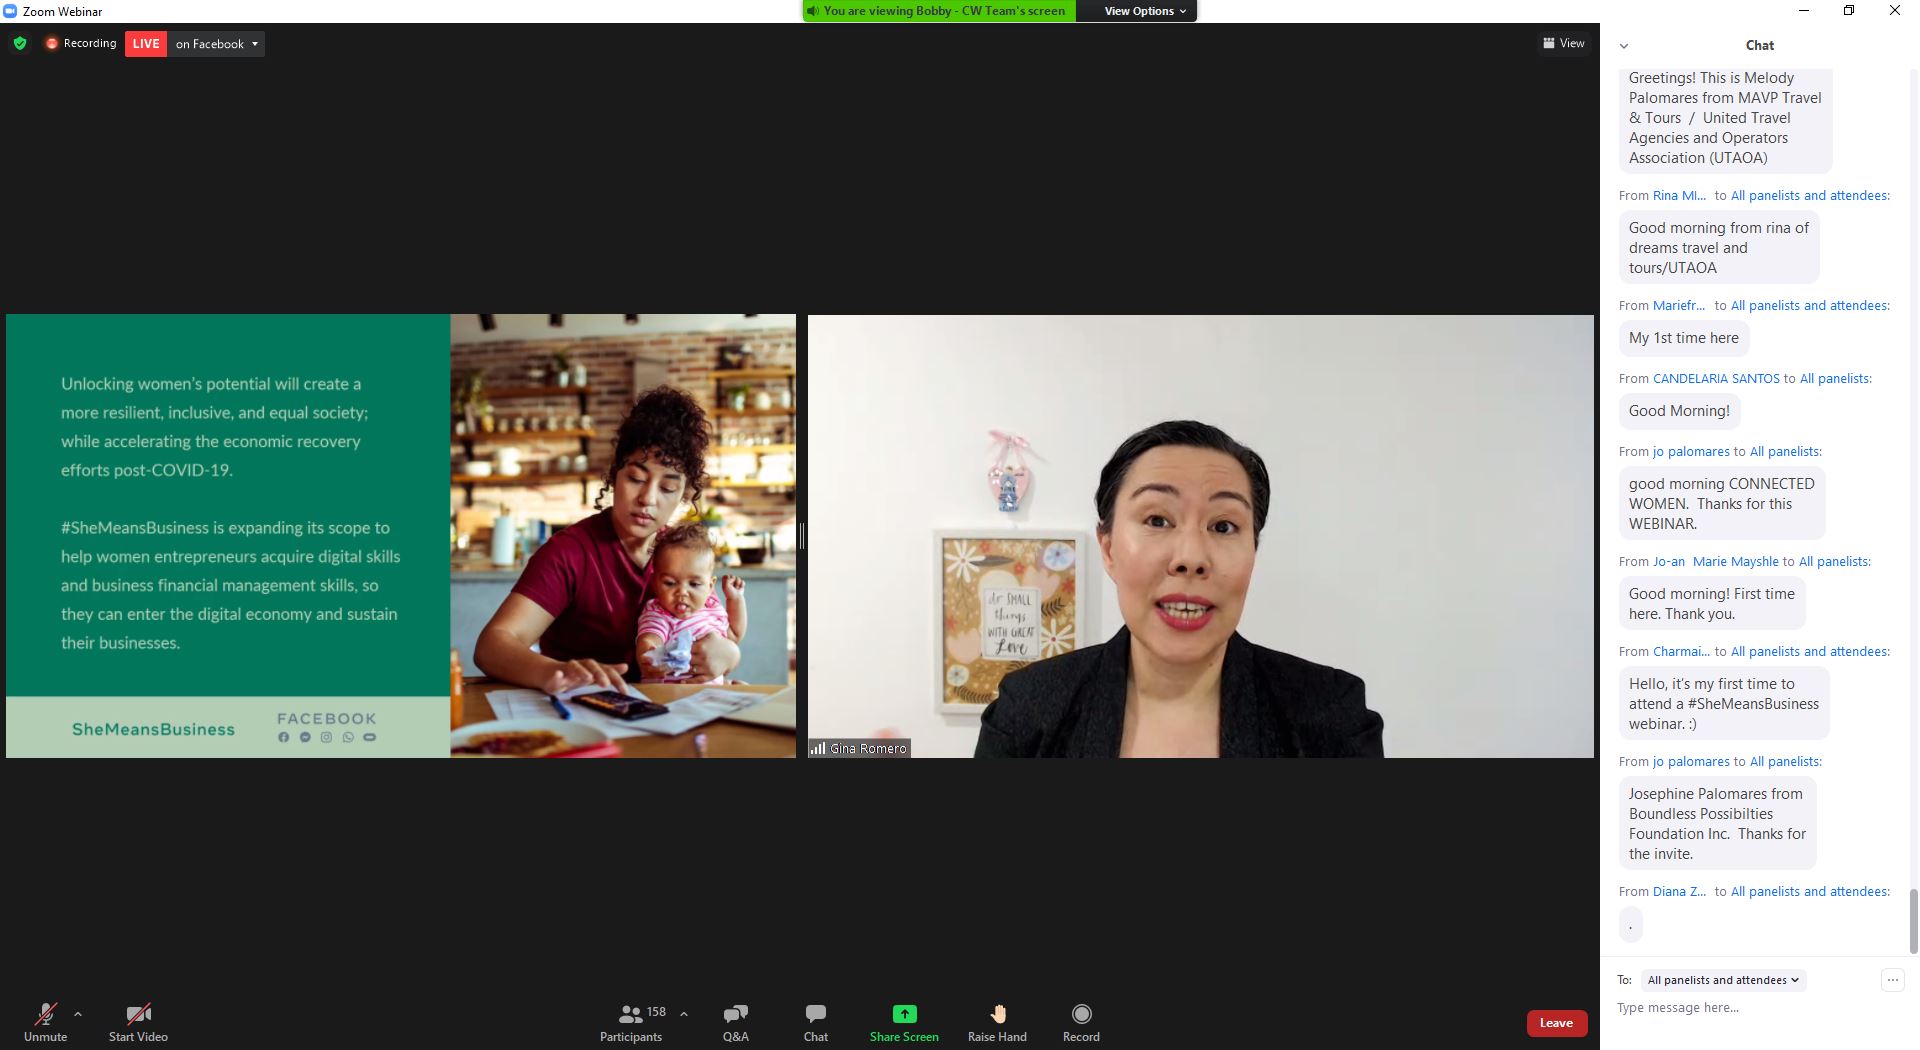1920x1050 pixels.
Task: Open the Participants panel
Action: click(x=631, y=1023)
